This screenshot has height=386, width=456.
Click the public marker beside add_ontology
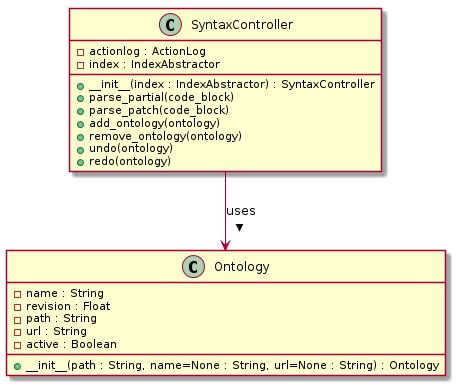[80, 125]
